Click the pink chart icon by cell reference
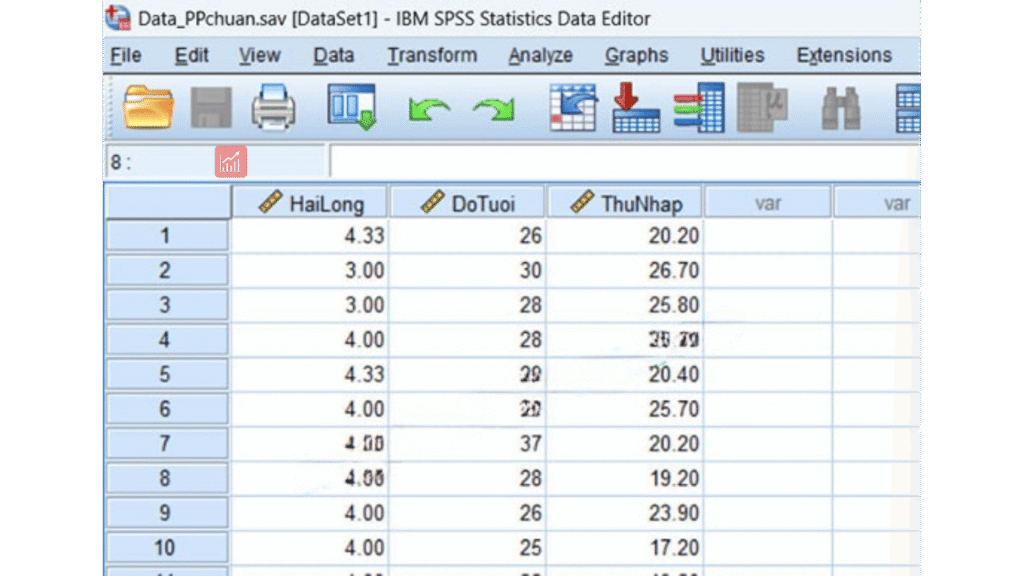The width and height of the screenshot is (1024, 576). (x=231, y=162)
